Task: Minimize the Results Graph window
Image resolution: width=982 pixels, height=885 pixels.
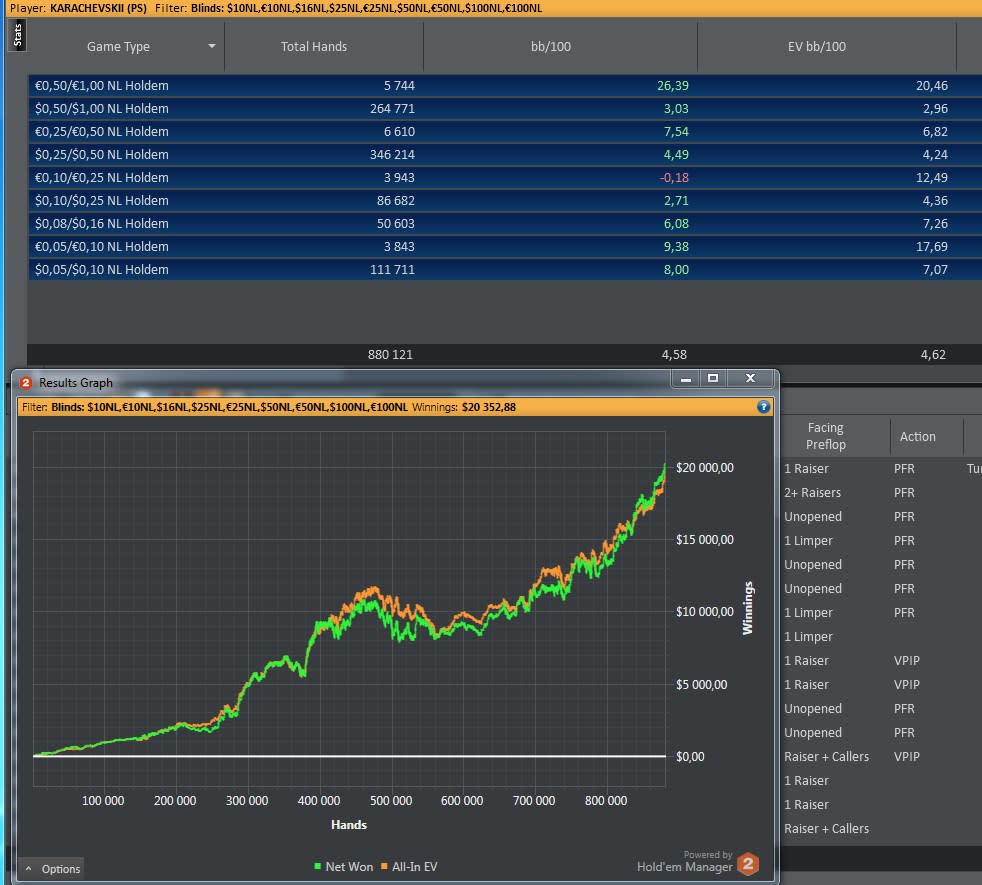Action: pyautogui.click(x=686, y=378)
